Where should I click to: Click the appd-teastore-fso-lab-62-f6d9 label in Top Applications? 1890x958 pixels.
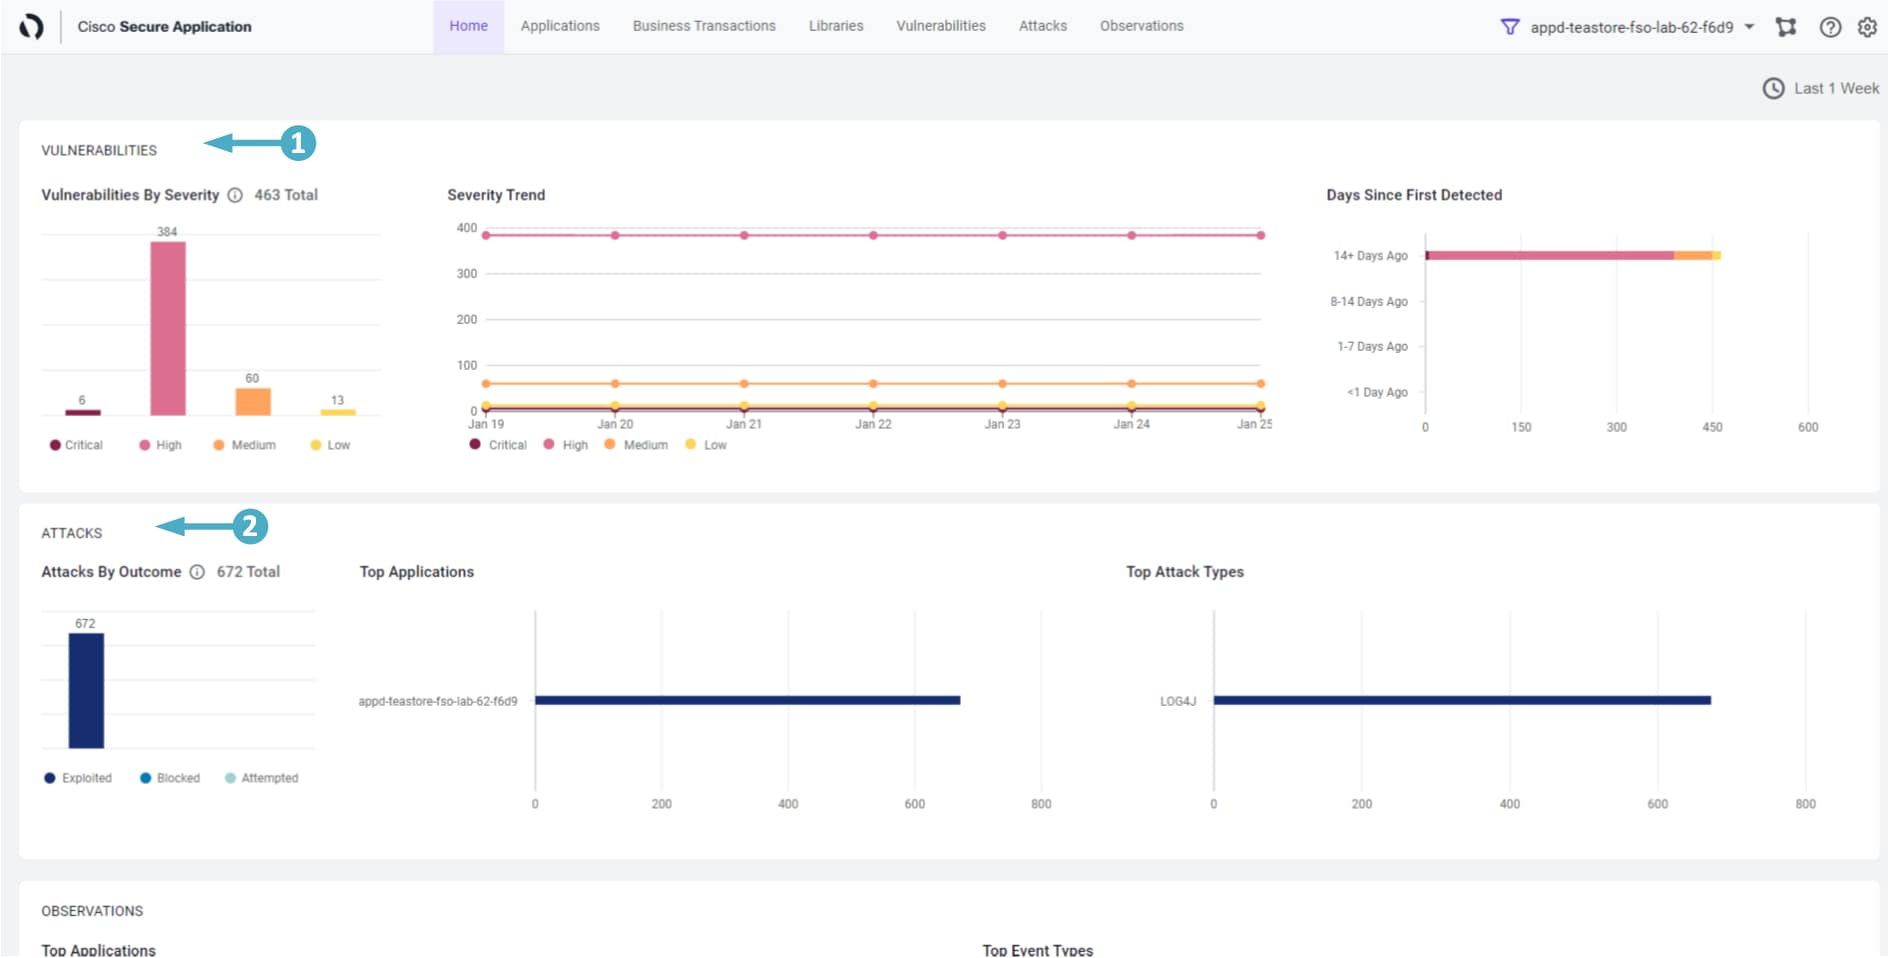click(438, 701)
